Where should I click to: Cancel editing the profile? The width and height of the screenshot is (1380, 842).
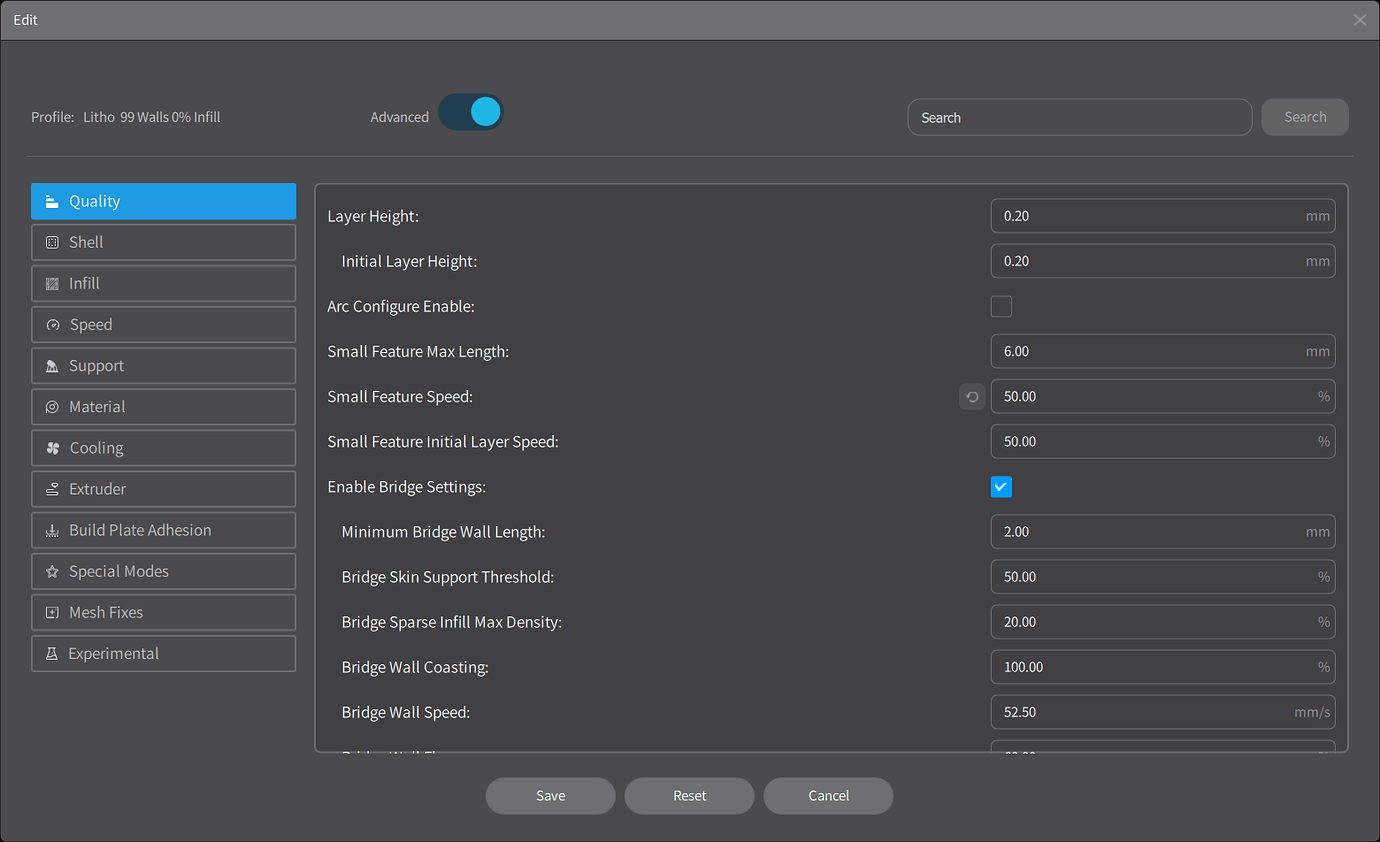point(828,795)
